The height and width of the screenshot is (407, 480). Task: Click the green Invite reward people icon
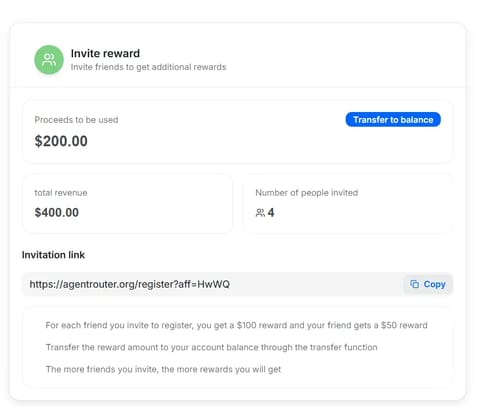[49, 60]
